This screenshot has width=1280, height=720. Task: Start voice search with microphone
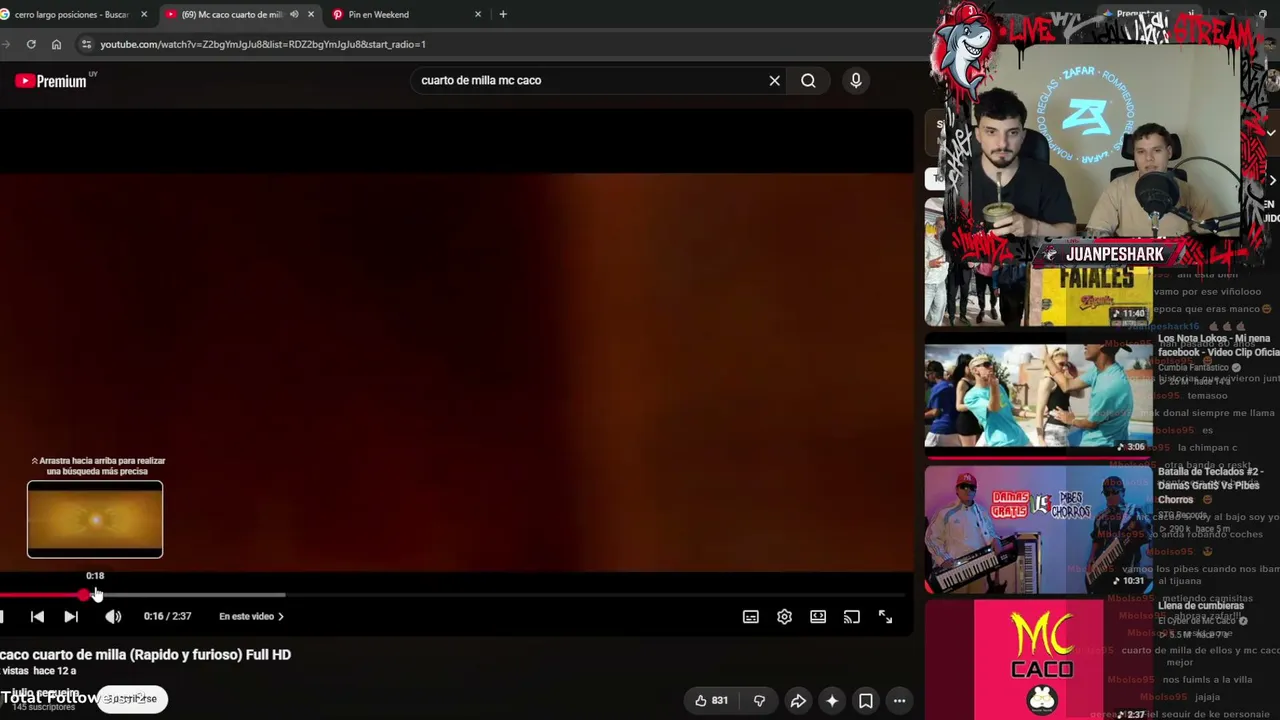tap(856, 80)
